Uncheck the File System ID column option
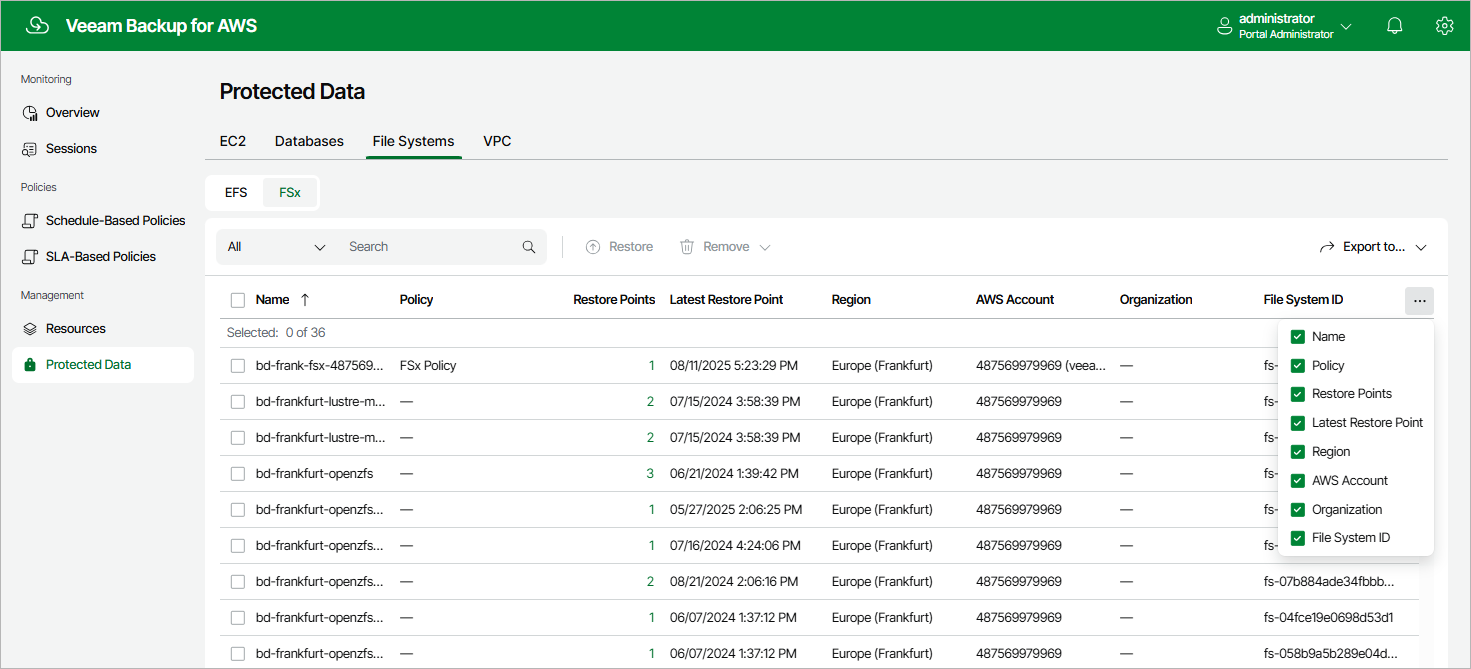Viewport: 1471px width, 669px height. pyautogui.click(x=1298, y=538)
